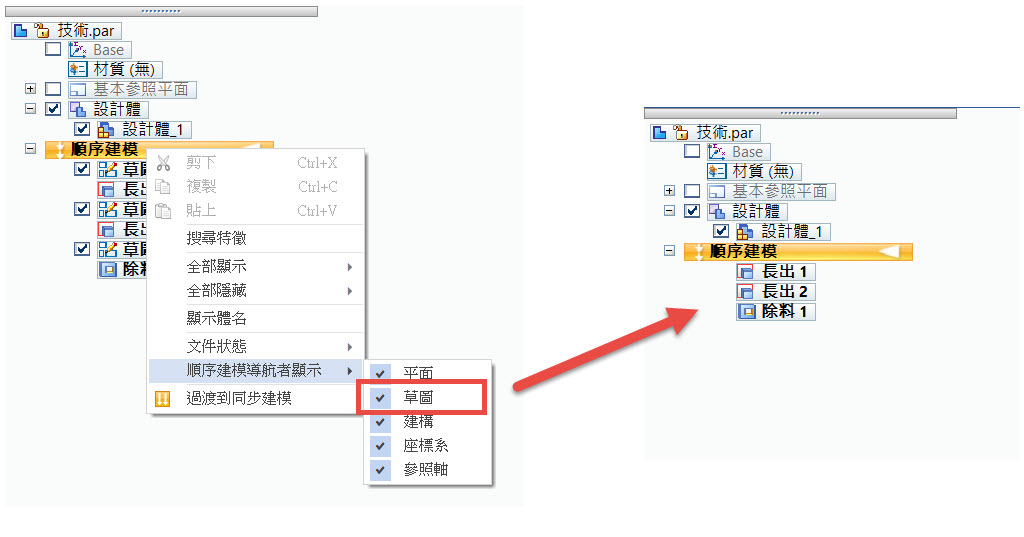Click 設計體 icon in right tree
Image resolution: width=1024 pixels, height=537 pixels.
[717, 211]
